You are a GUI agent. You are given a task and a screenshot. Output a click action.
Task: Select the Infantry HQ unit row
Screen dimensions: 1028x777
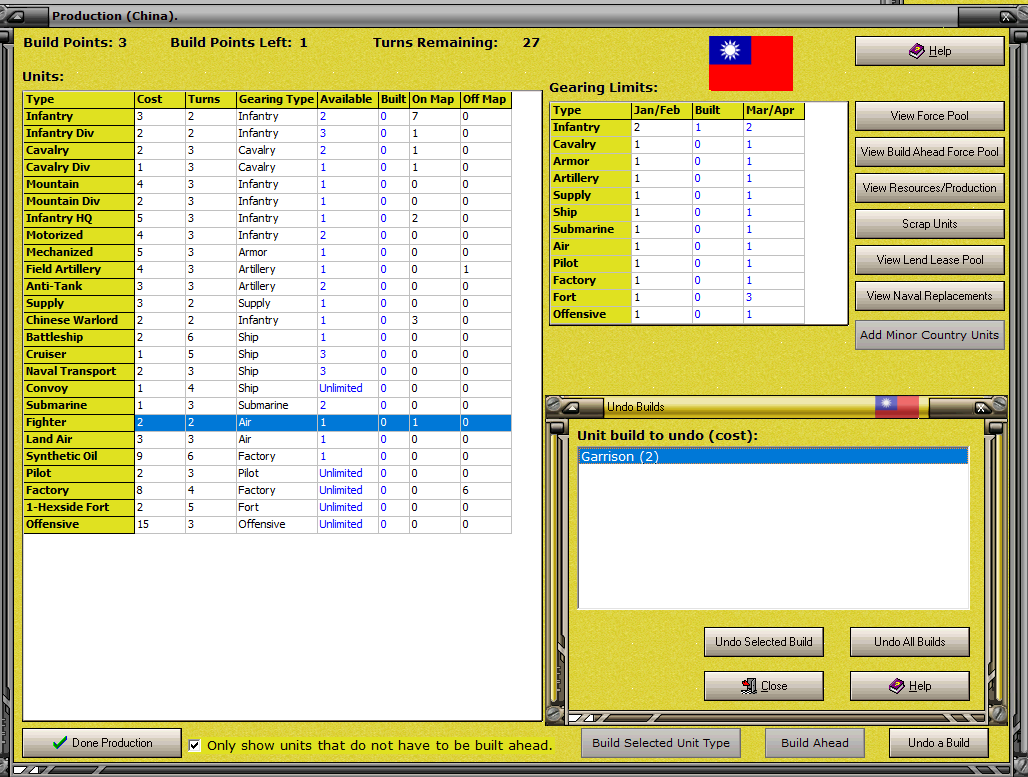(267, 219)
